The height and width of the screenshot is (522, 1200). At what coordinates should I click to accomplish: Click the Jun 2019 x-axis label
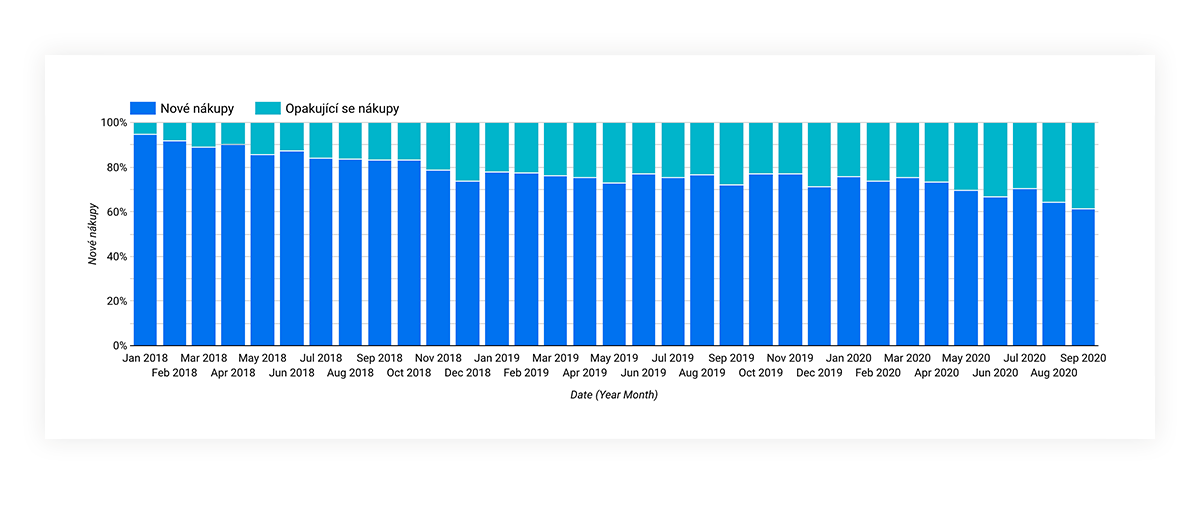tap(644, 373)
